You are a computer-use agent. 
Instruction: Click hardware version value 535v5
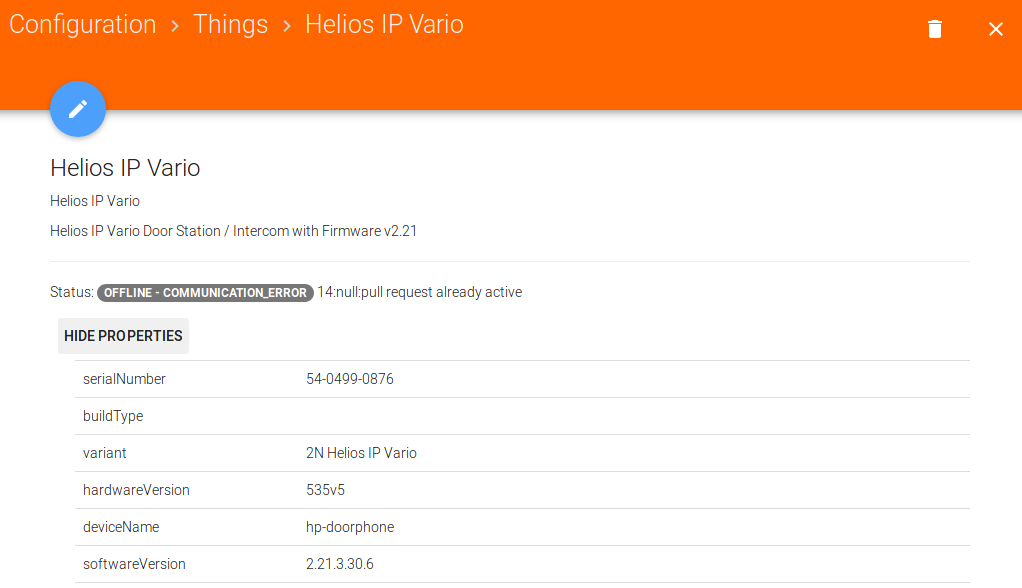[326, 490]
